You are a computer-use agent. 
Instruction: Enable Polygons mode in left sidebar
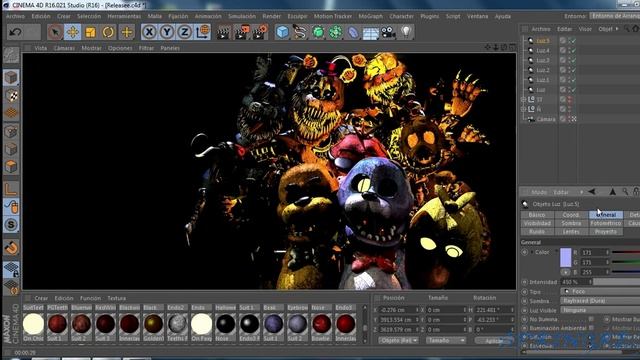click(x=11, y=167)
